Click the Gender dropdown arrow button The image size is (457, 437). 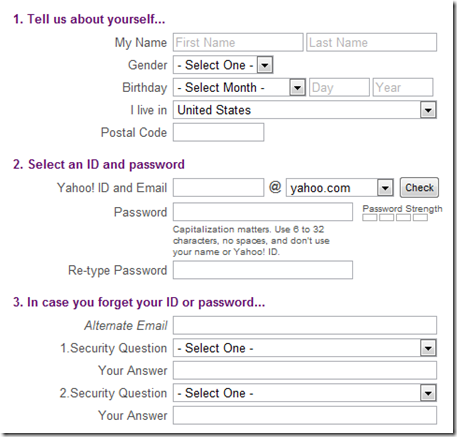[x=265, y=65]
